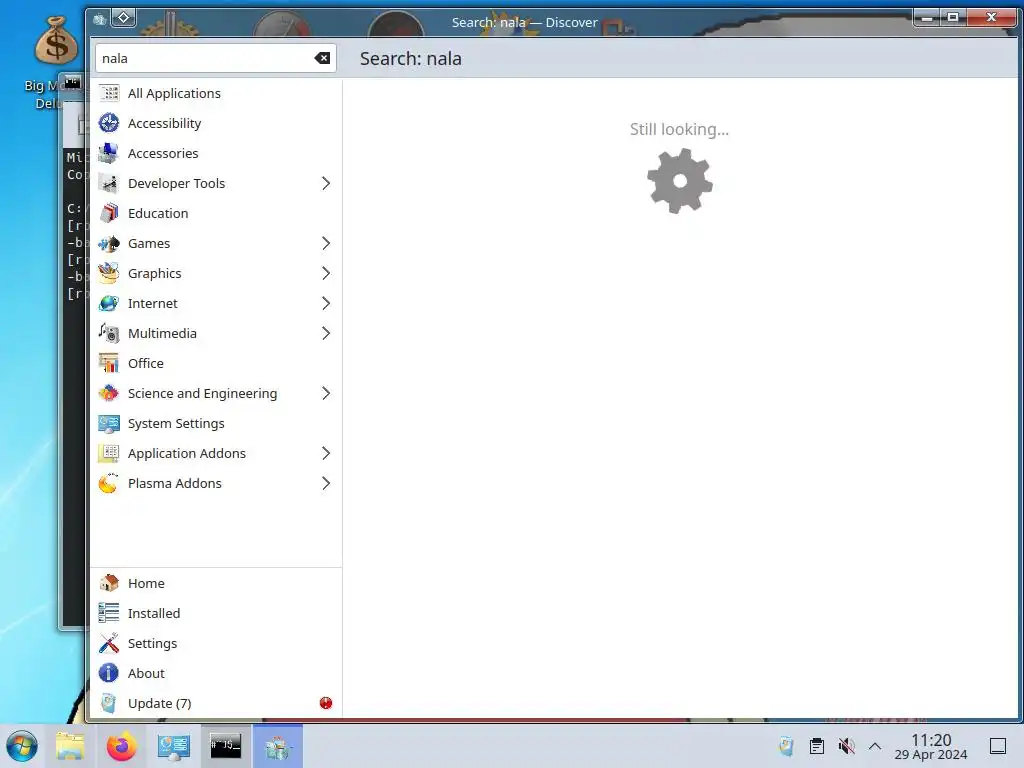Expand the Games subcategories chevron
1024x768 pixels.
[326, 244]
